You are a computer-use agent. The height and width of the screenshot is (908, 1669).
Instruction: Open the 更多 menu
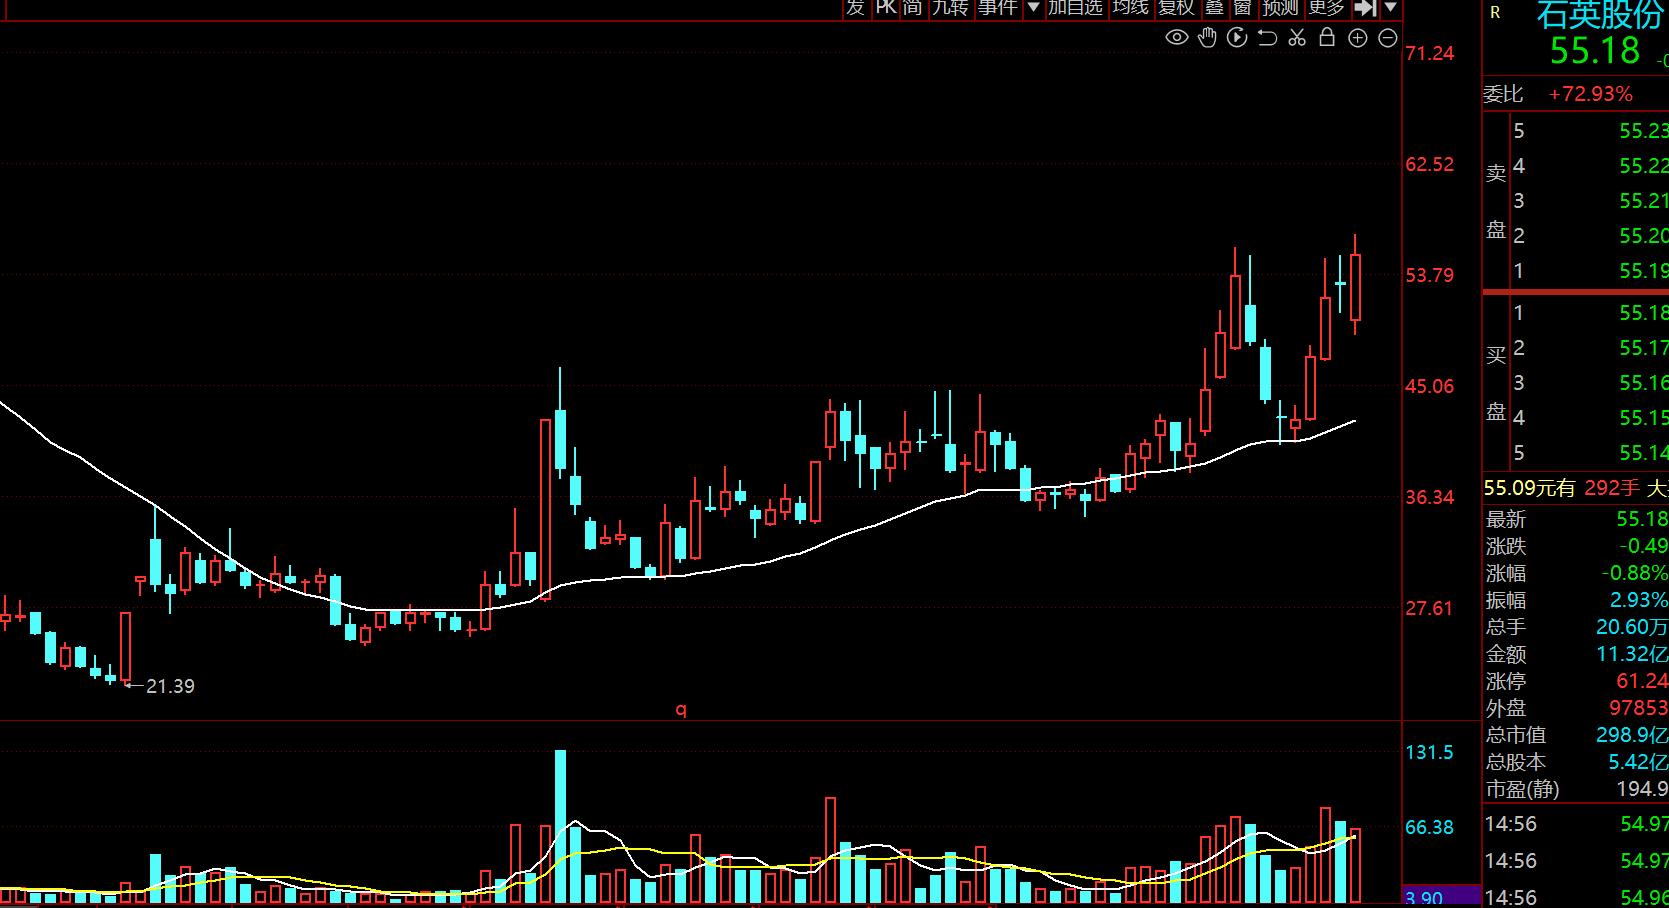(x=1327, y=8)
